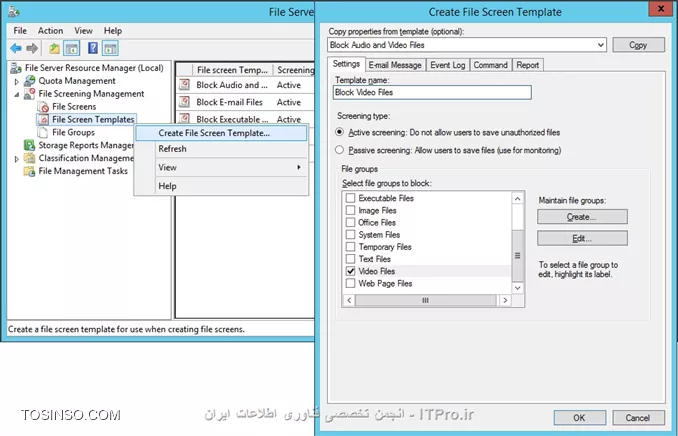Click the File Screens node icon

click(x=43, y=106)
